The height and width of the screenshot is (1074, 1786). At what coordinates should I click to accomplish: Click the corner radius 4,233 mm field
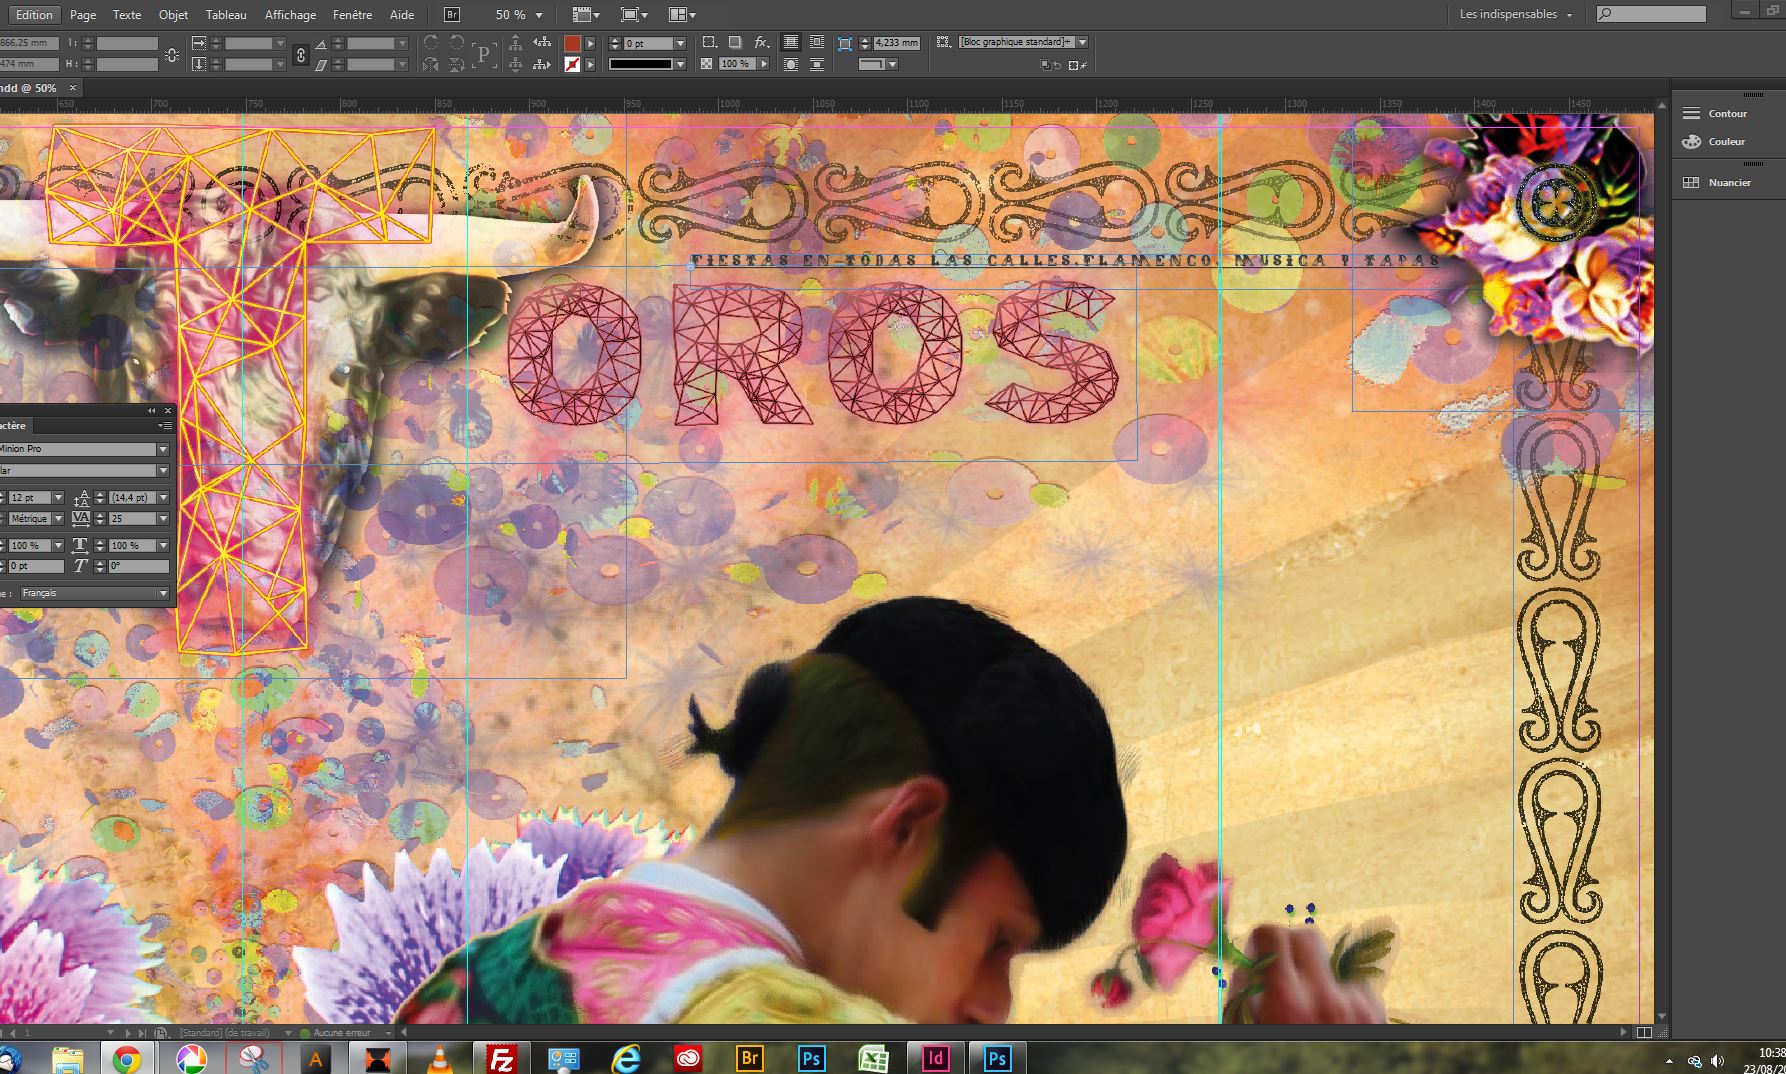[897, 43]
